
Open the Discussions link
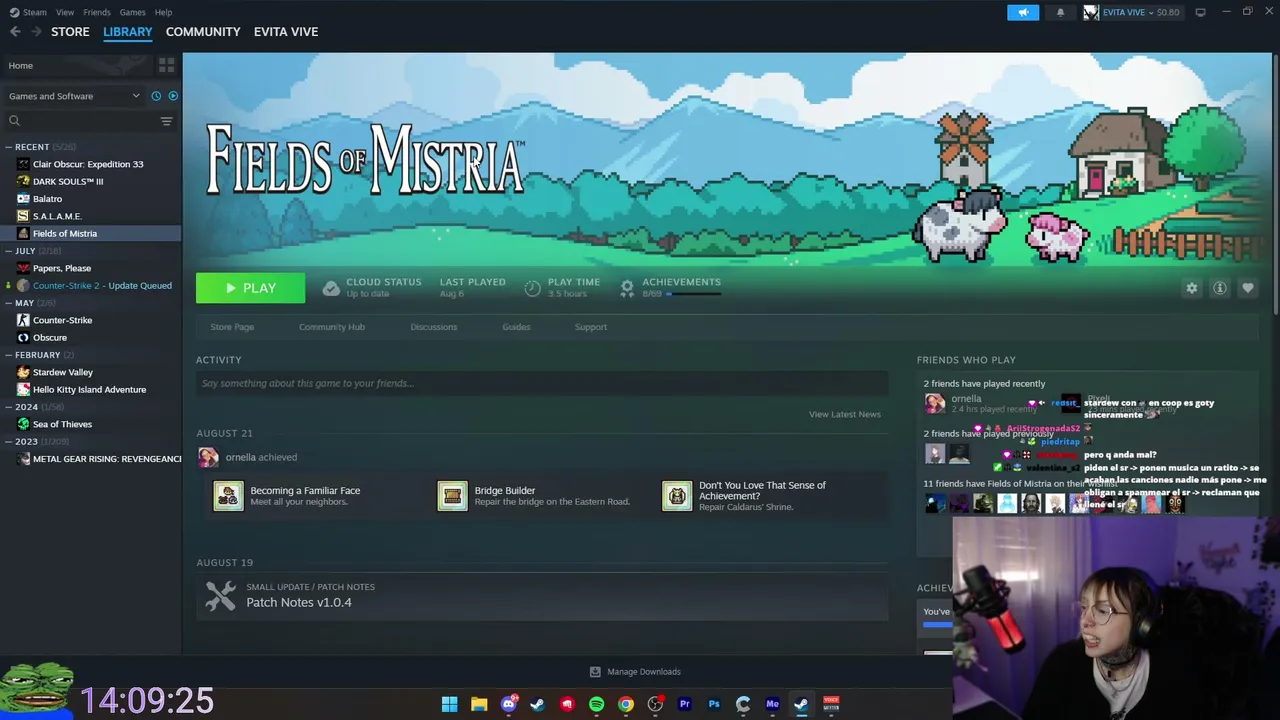pyautogui.click(x=433, y=327)
